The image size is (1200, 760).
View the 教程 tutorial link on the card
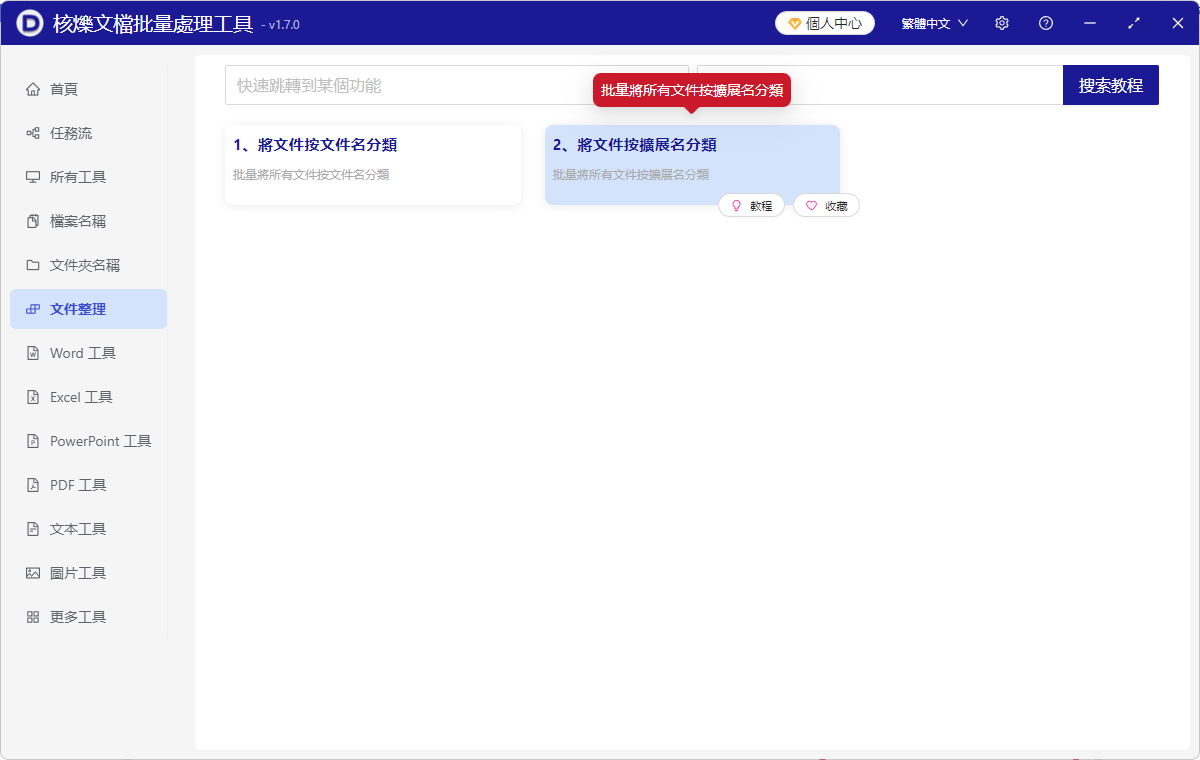pos(751,204)
